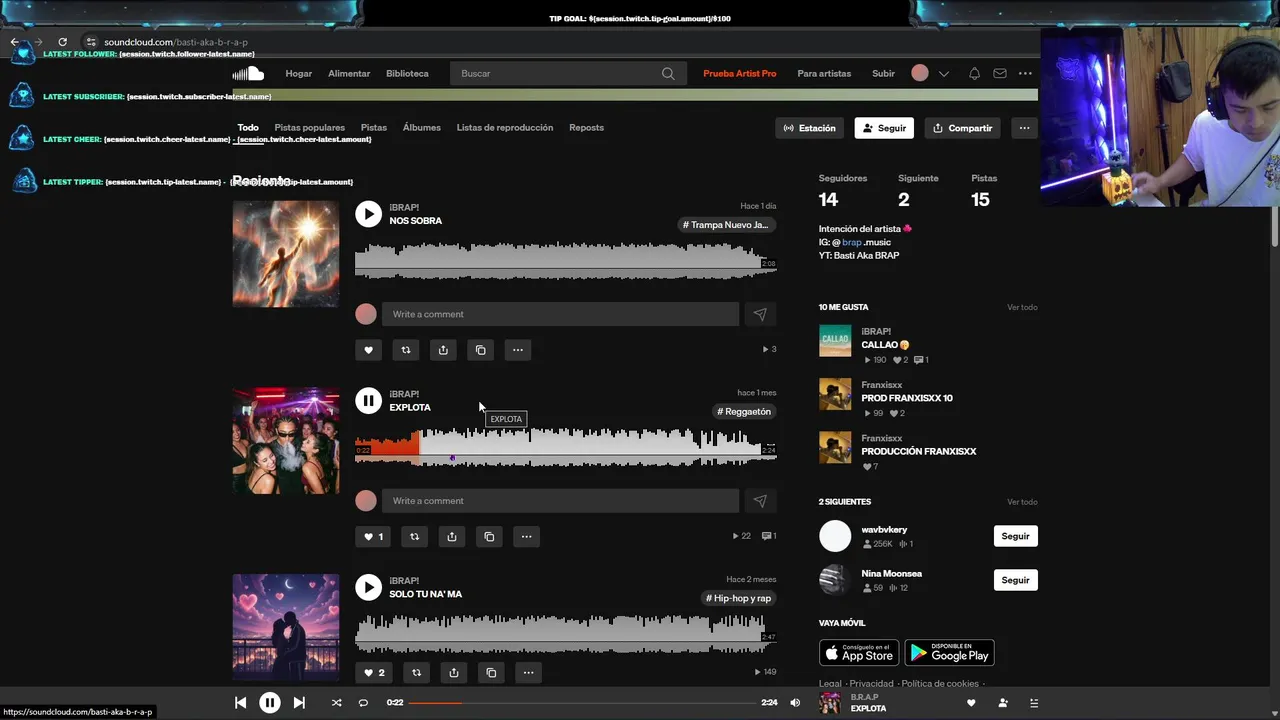Image resolution: width=1280 pixels, height=720 pixels.
Task: Play the NOS SOBRA track
Action: 368,214
